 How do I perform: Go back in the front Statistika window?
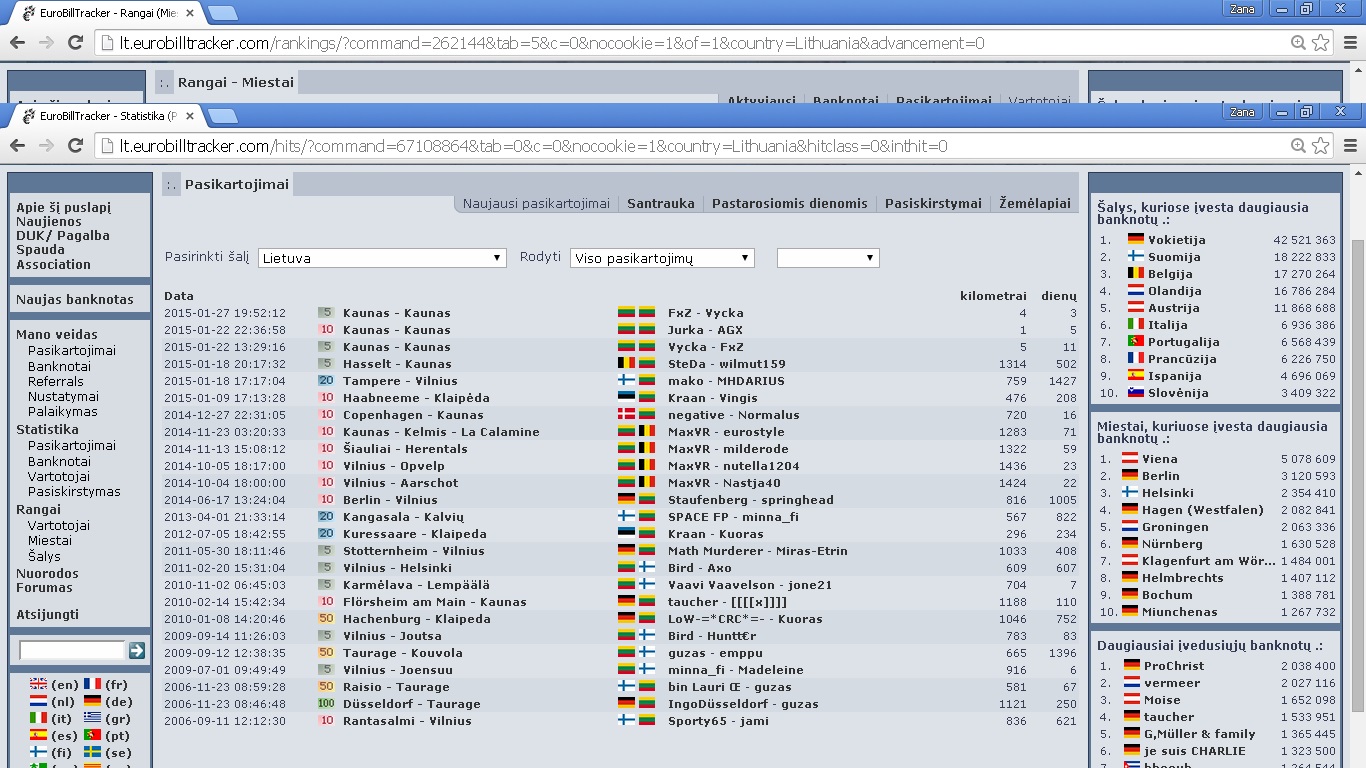tap(17, 146)
